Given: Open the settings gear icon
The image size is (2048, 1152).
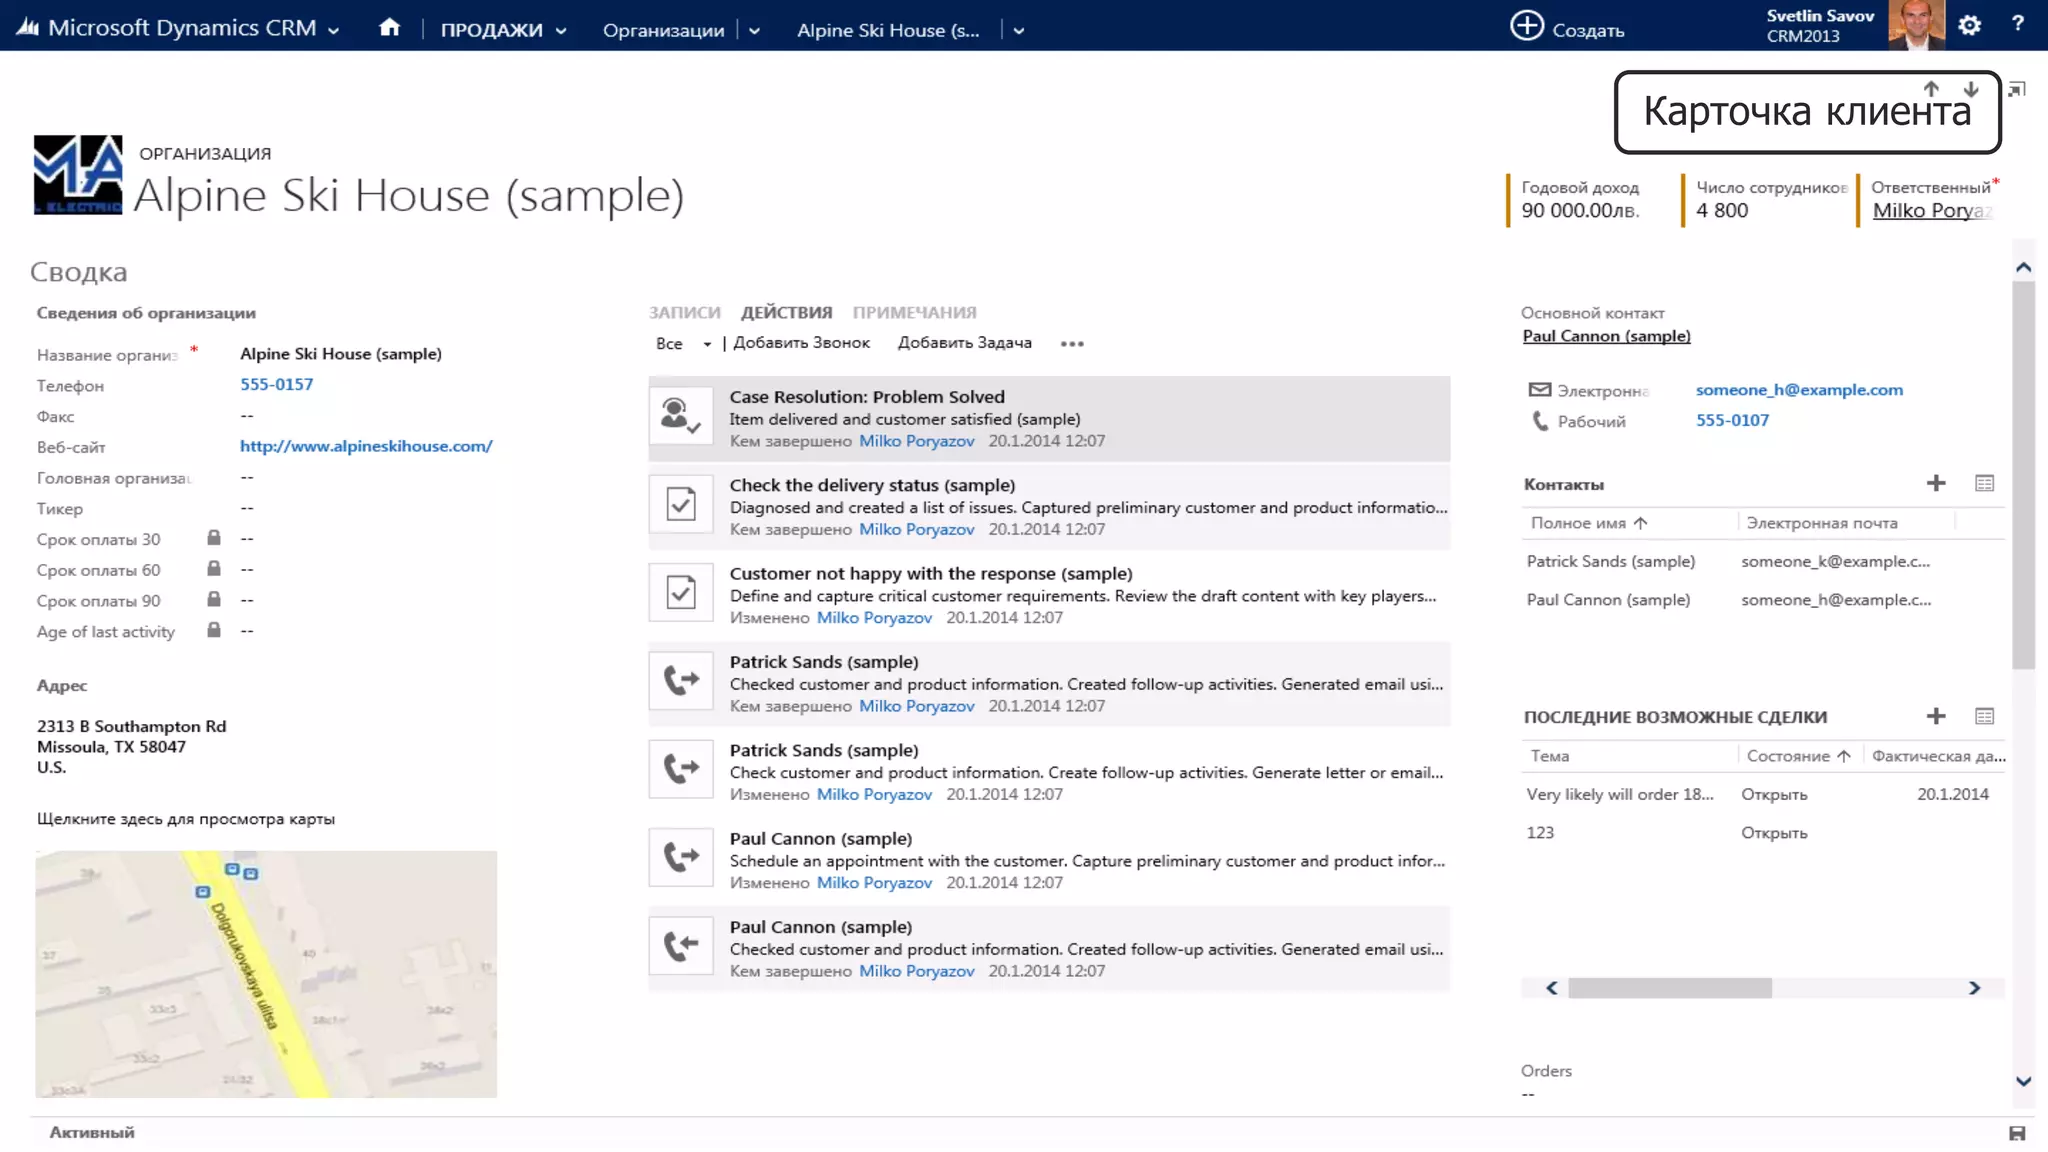Looking at the screenshot, I should point(1969,26).
